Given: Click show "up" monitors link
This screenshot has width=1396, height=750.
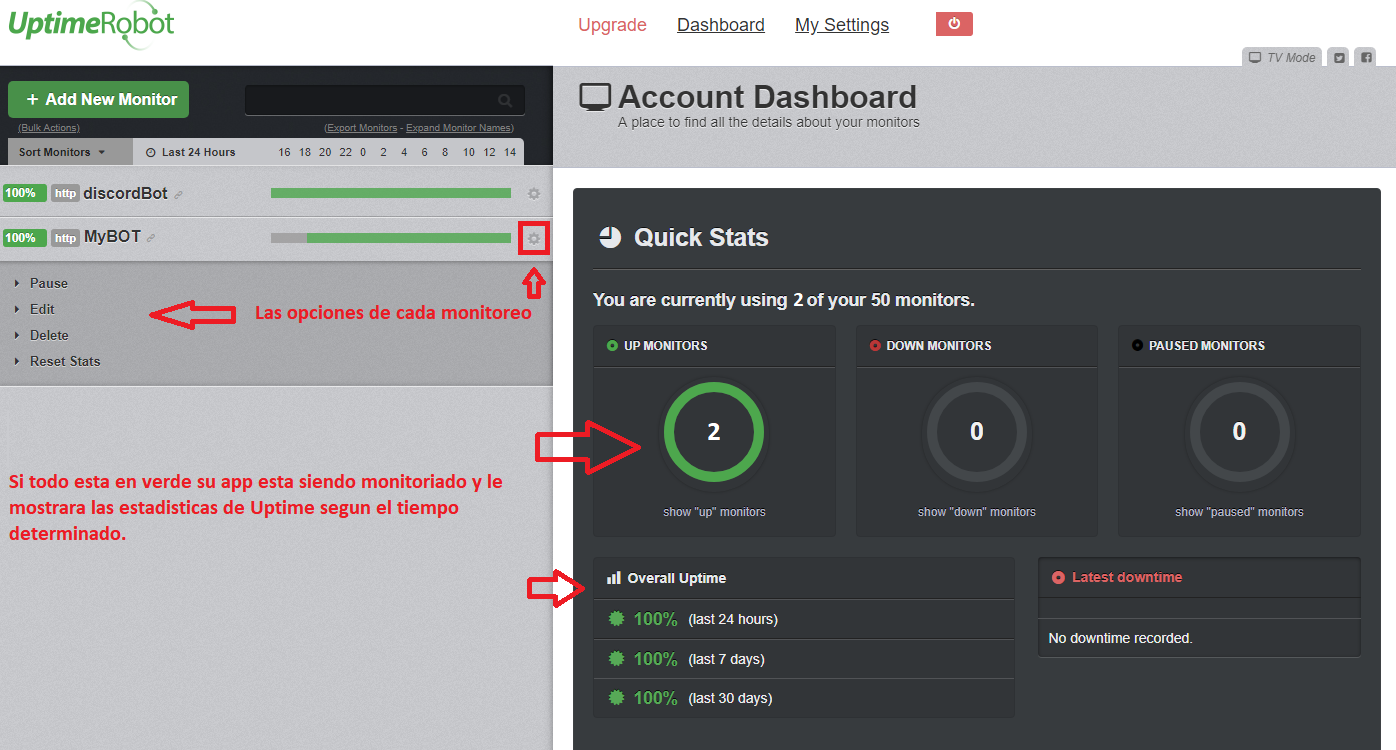Looking at the screenshot, I should point(714,512).
